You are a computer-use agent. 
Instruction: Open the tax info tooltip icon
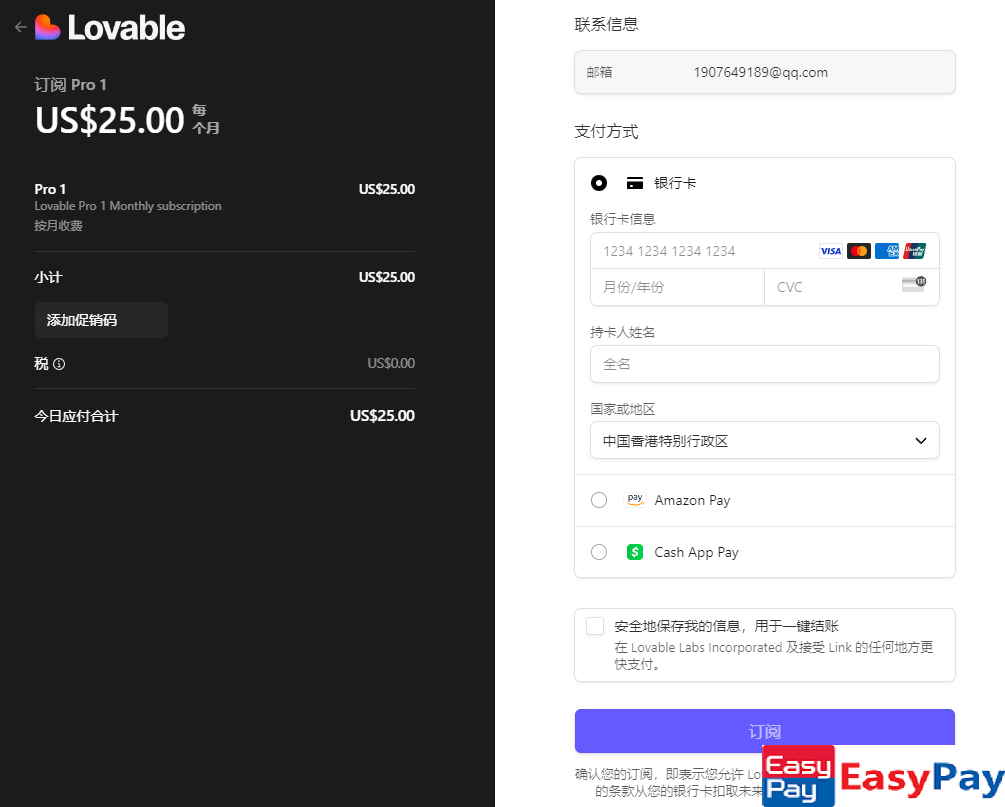click(59, 364)
